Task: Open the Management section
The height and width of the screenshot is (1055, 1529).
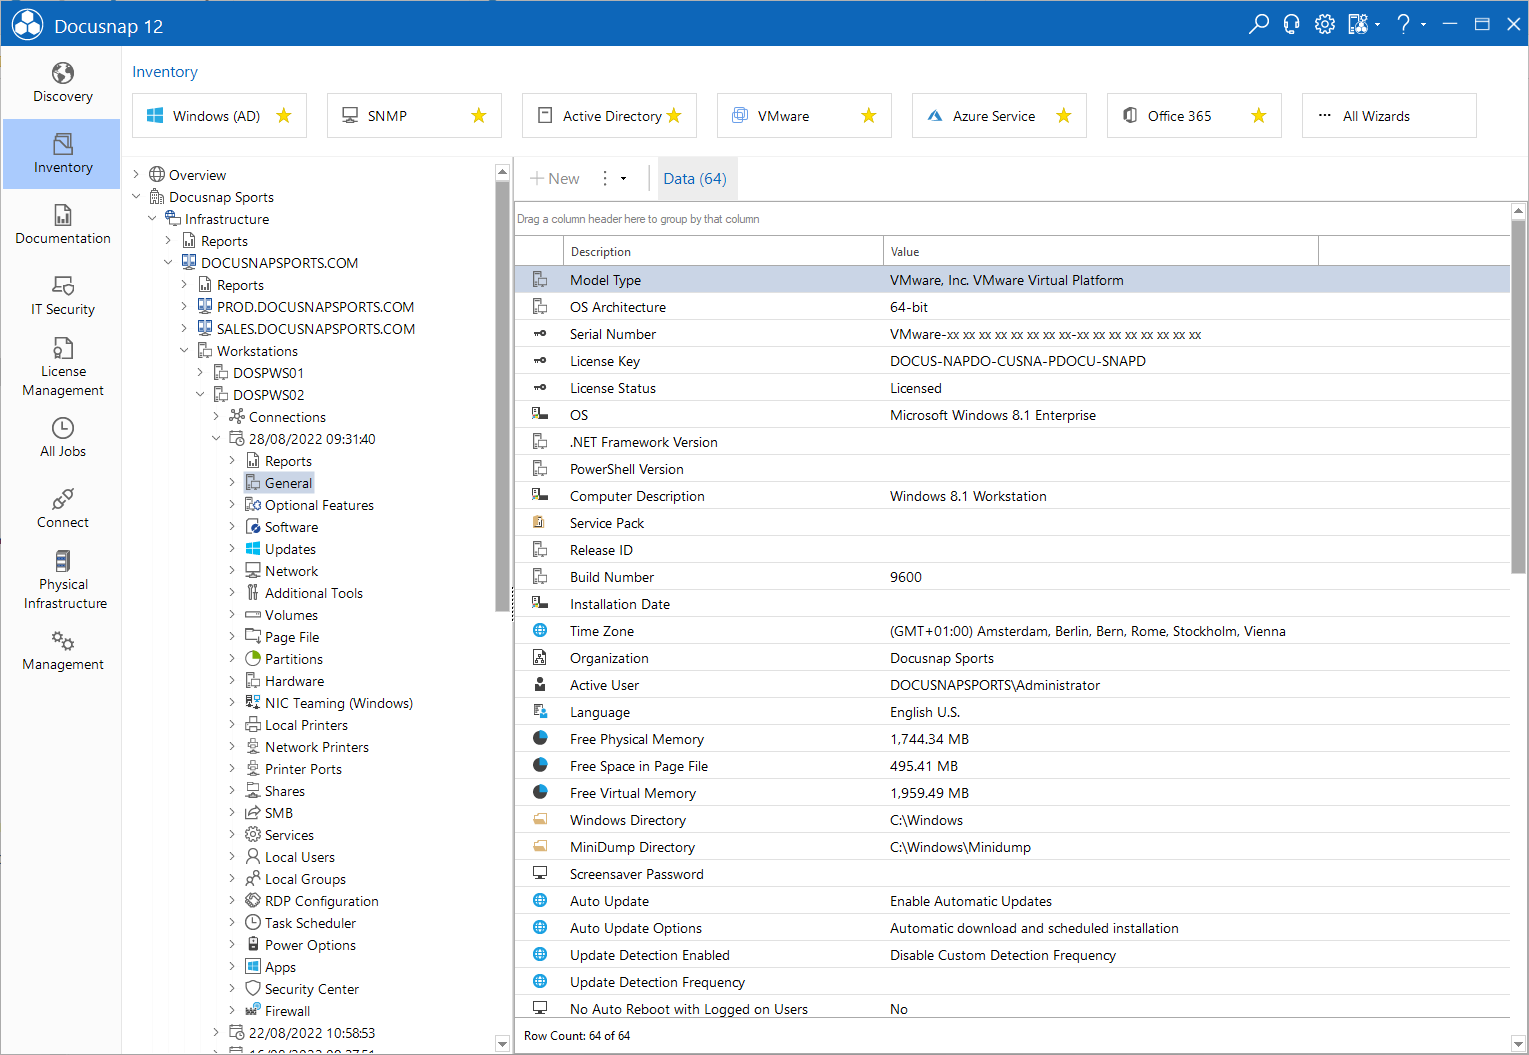Action: (62, 651)
